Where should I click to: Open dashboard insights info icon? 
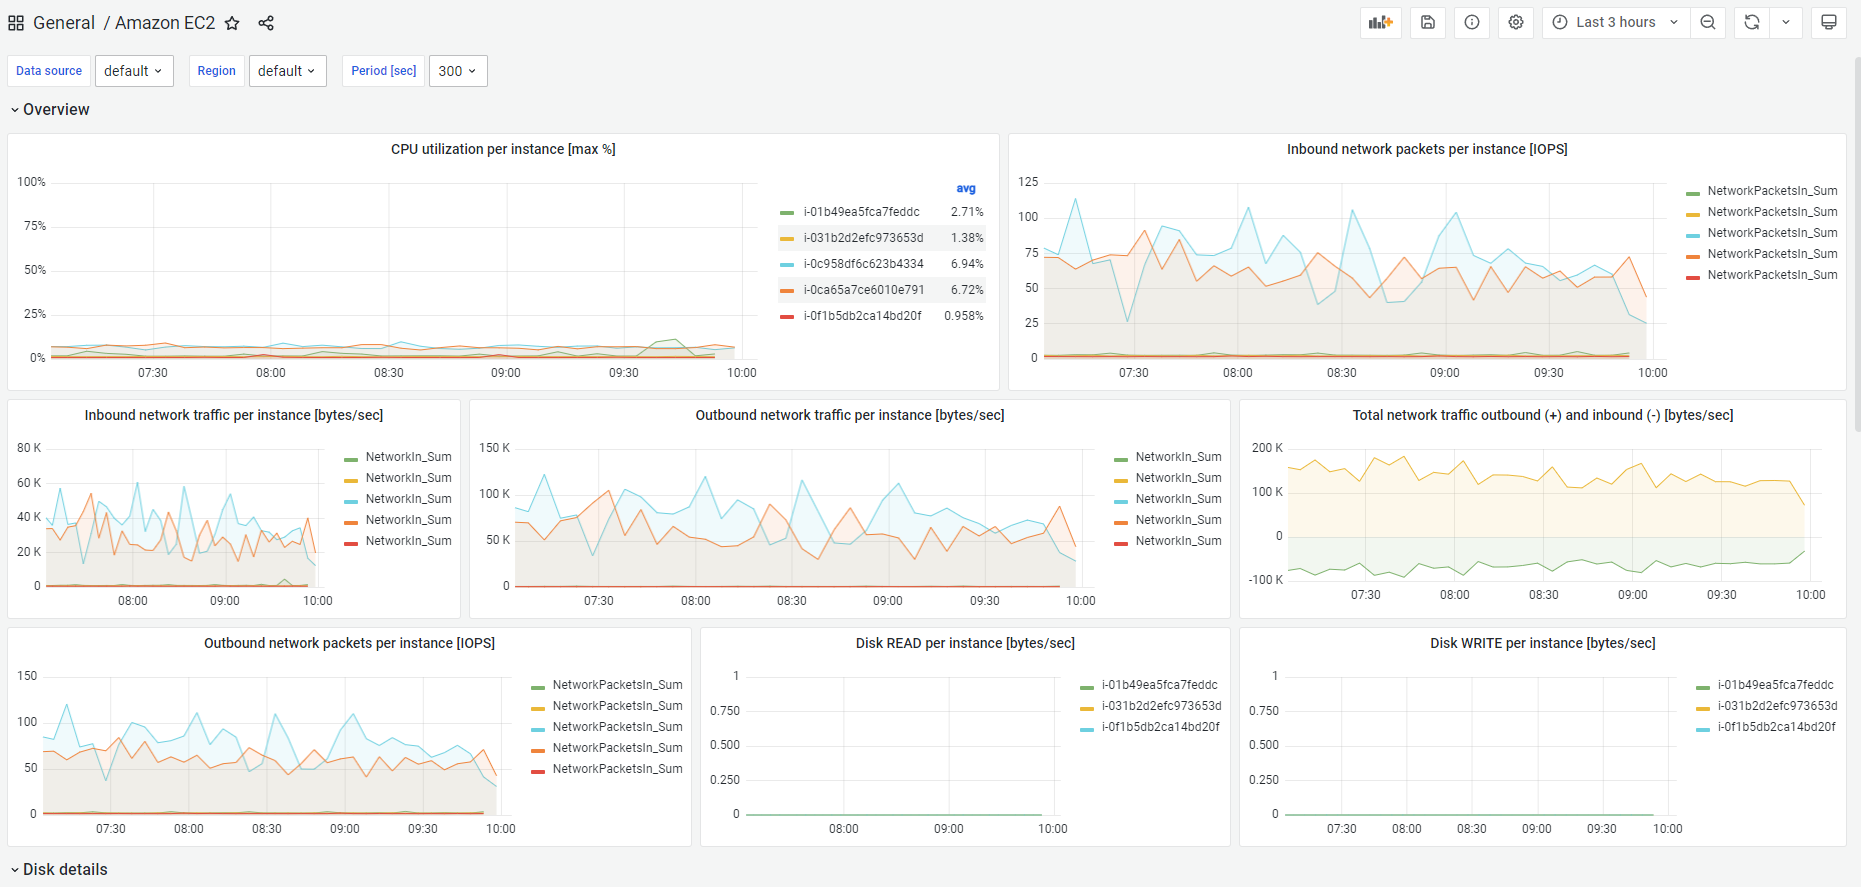[x=1472, y=22]
